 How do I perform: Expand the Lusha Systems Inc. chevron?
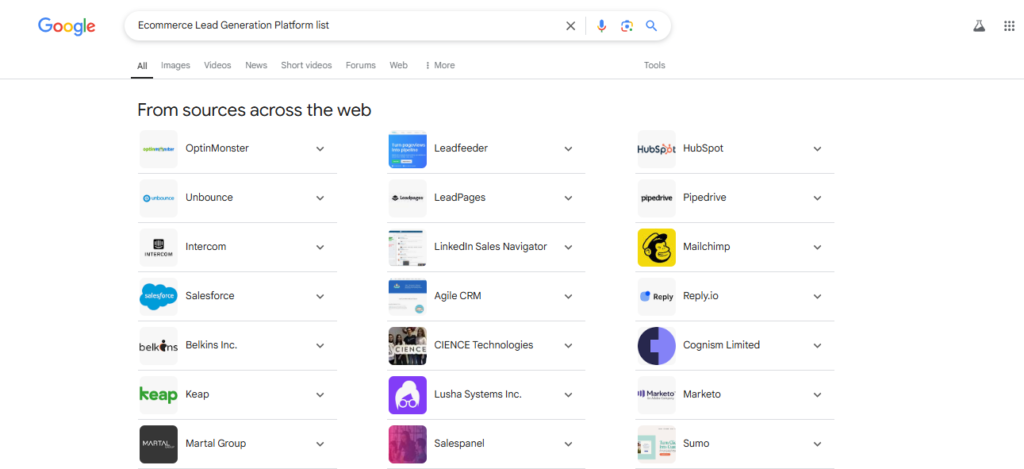click(x=568, y=395)
